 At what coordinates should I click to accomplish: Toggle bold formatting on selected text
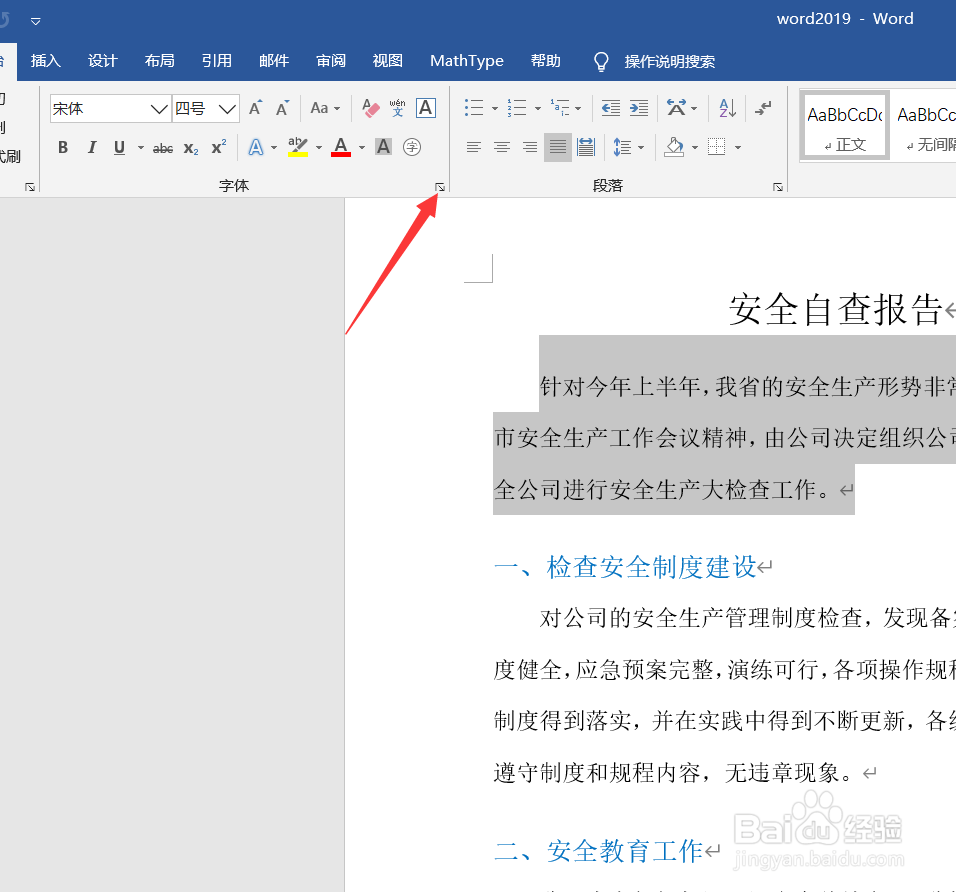pos(62,147)
